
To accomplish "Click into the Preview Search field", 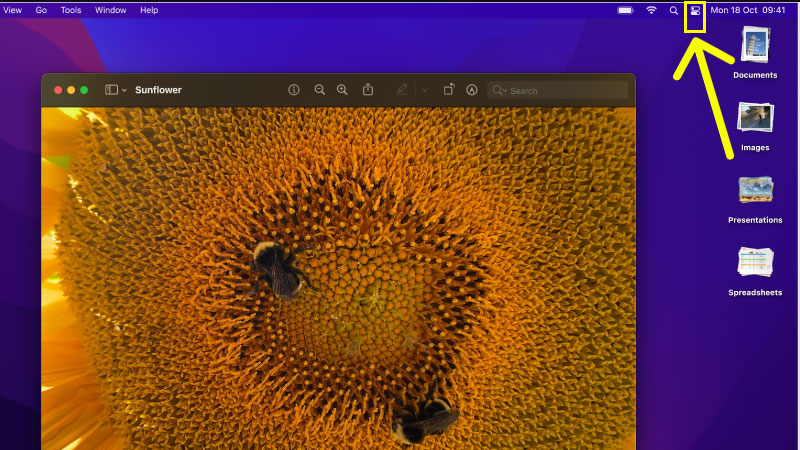I will (557, 90).
